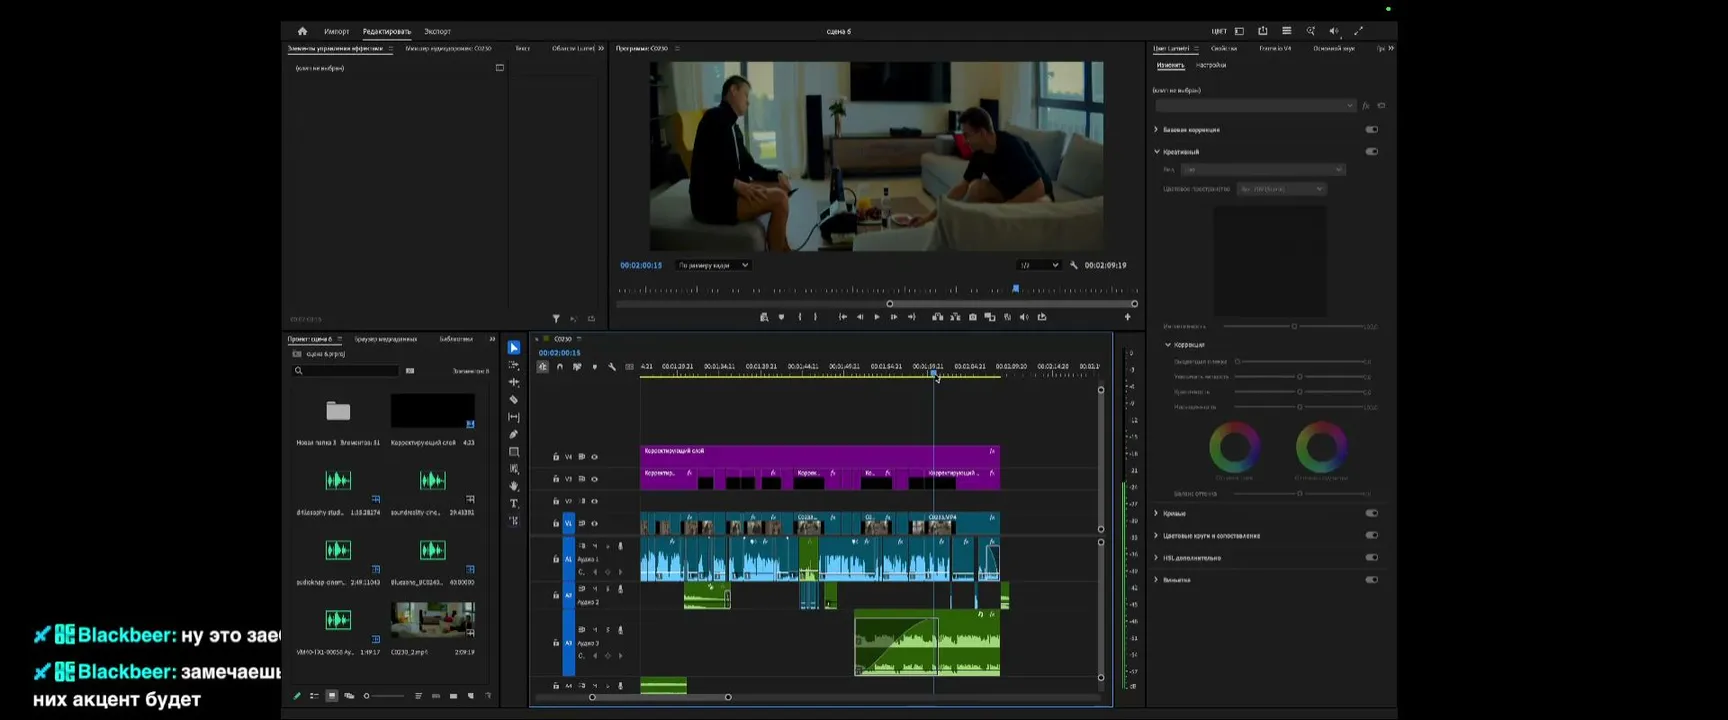Click the Shadow Tint color wheel

pos(1235,447)
